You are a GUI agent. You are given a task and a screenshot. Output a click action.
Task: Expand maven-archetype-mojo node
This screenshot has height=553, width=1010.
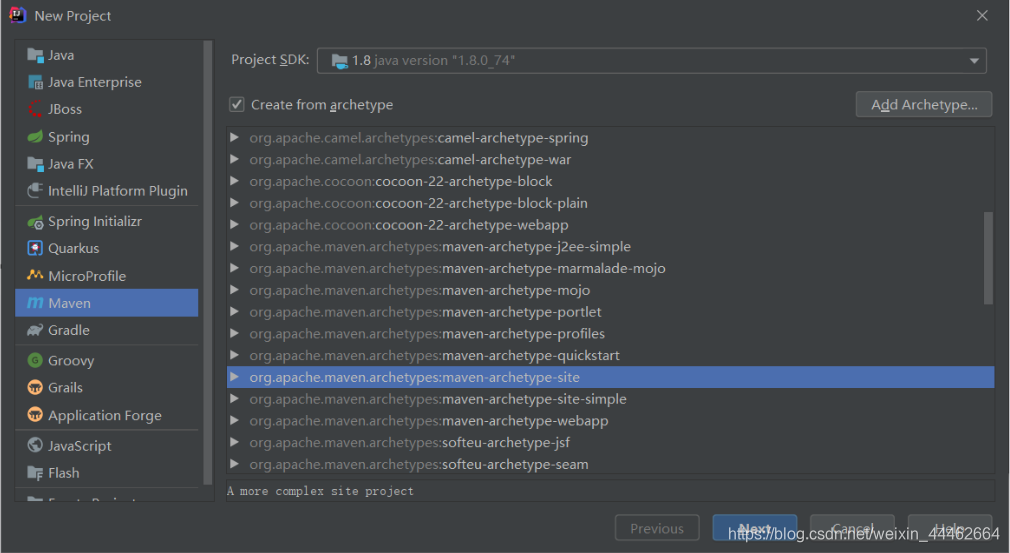[234, 290]
